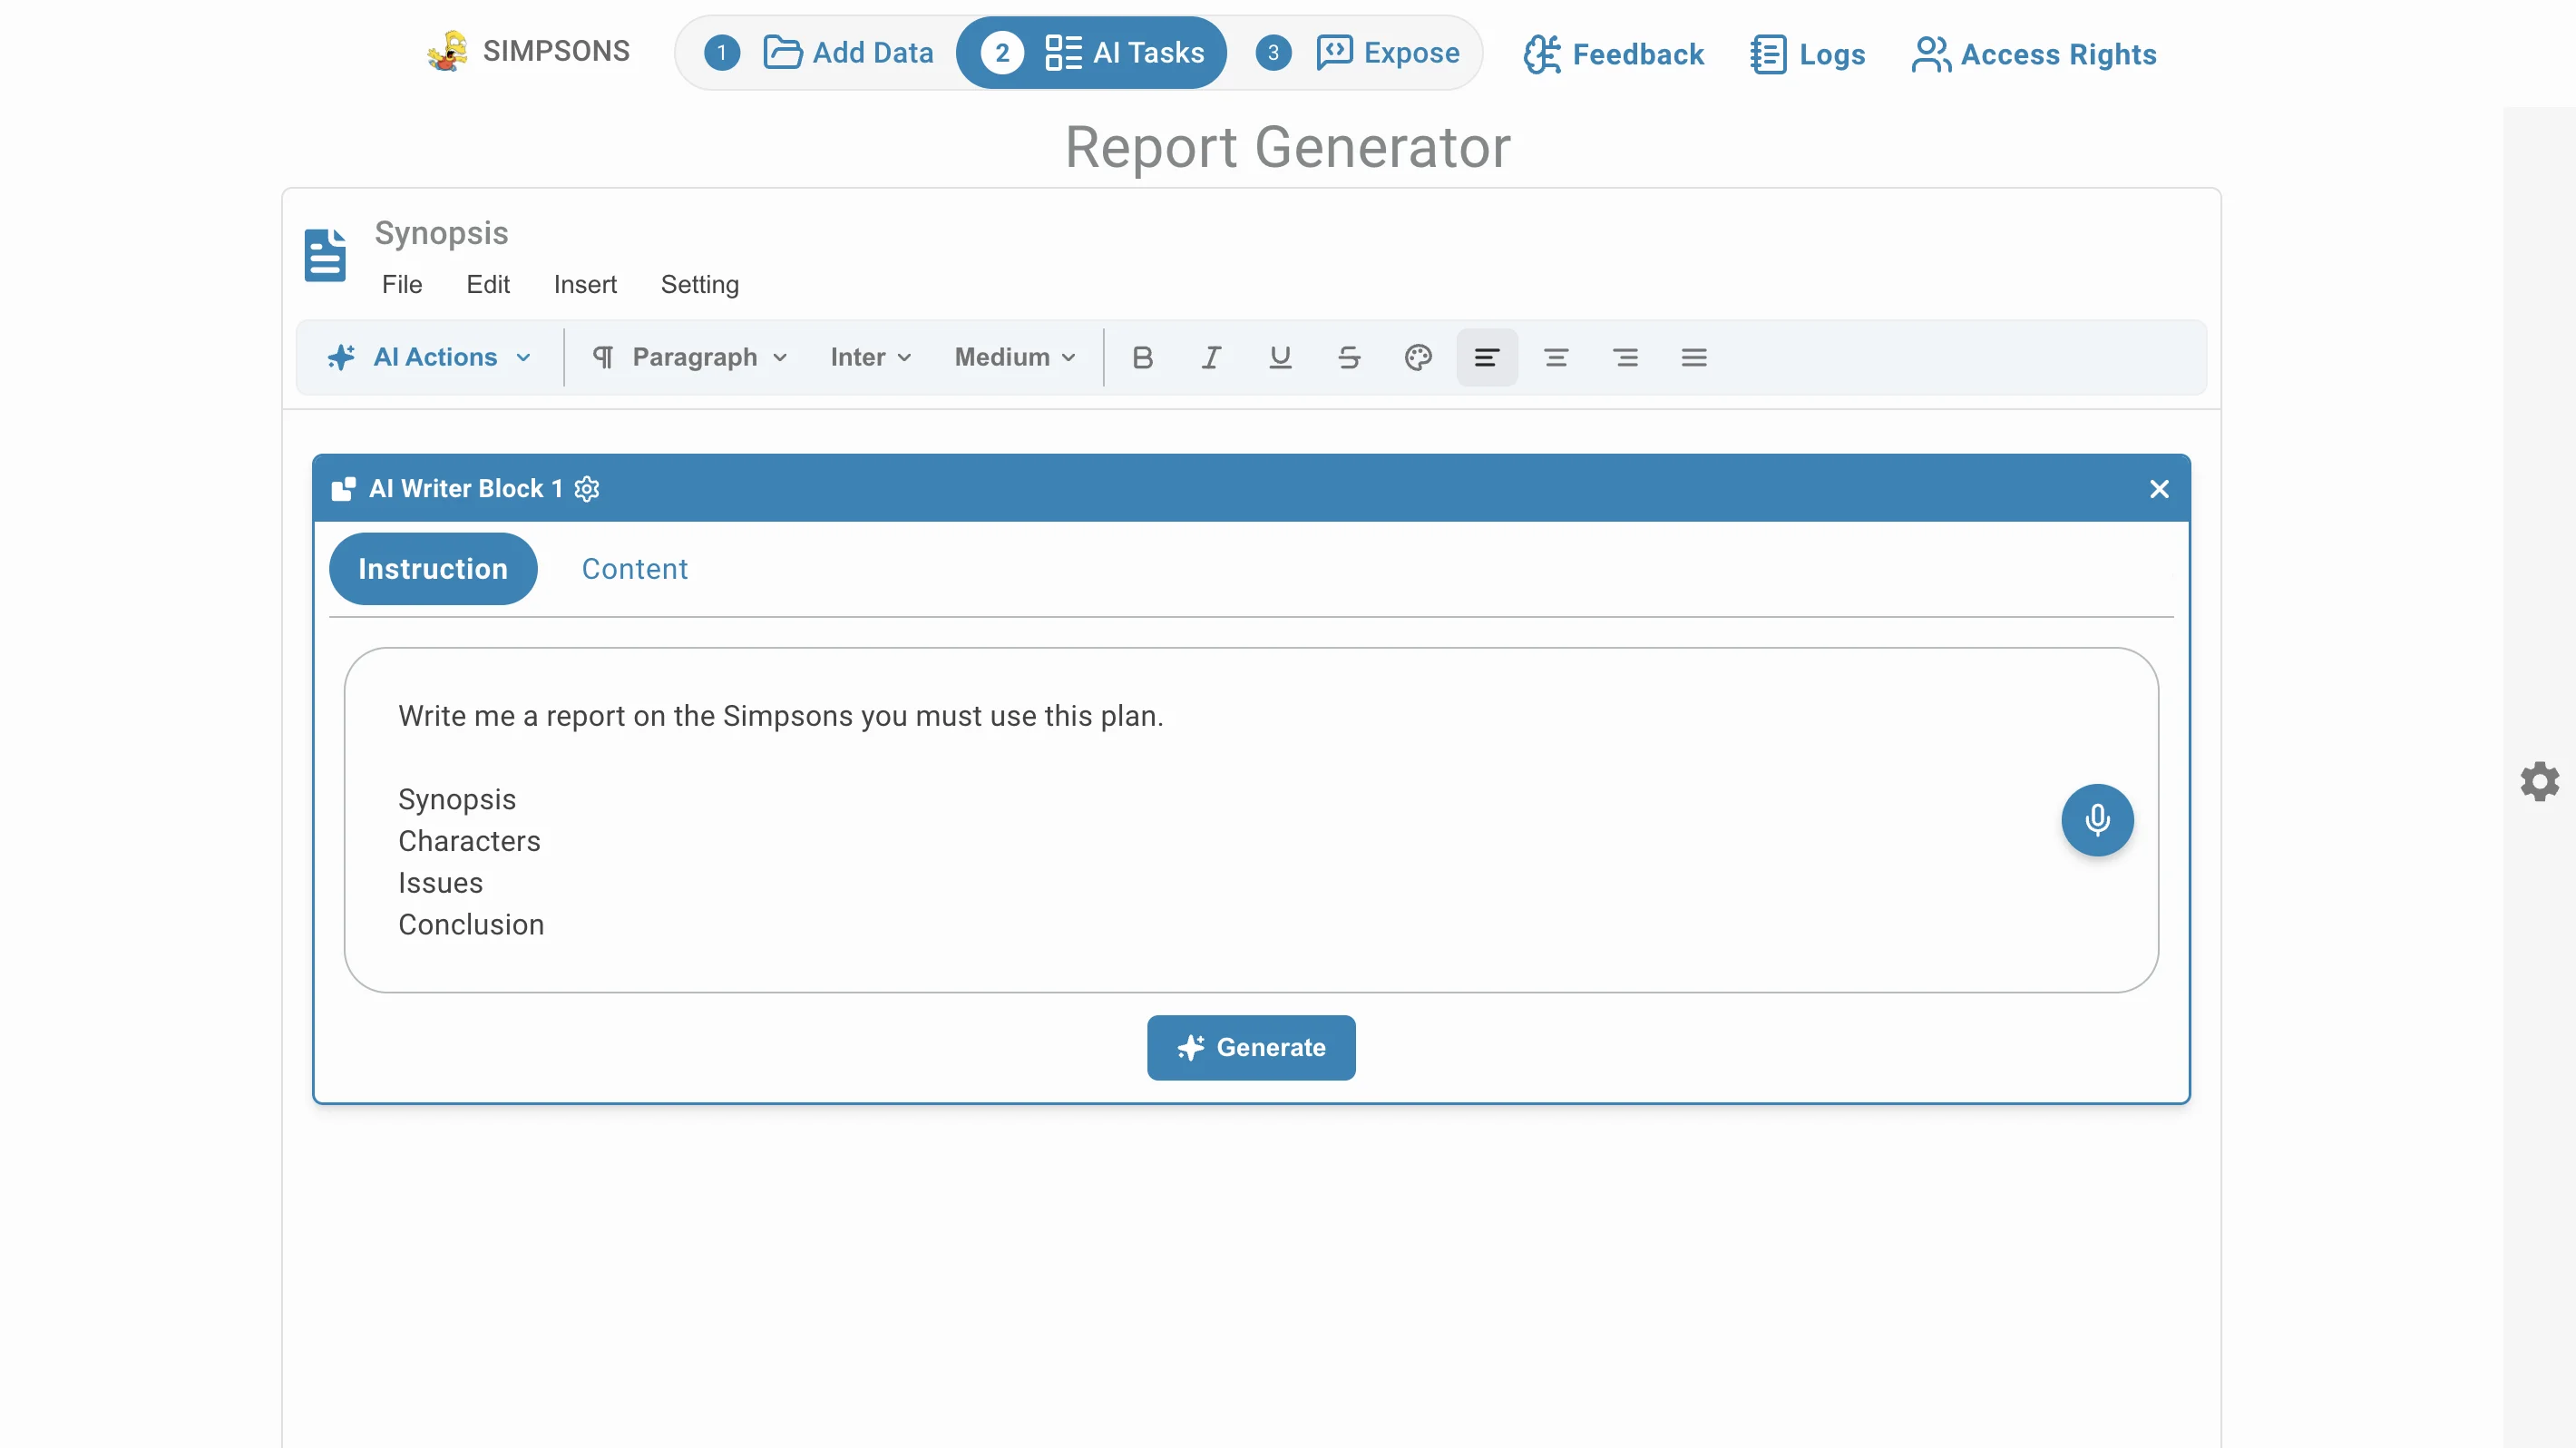Click the SIMPSONS project name
This screenshot has height=1448, width=2576.
[x=556, y=51]
